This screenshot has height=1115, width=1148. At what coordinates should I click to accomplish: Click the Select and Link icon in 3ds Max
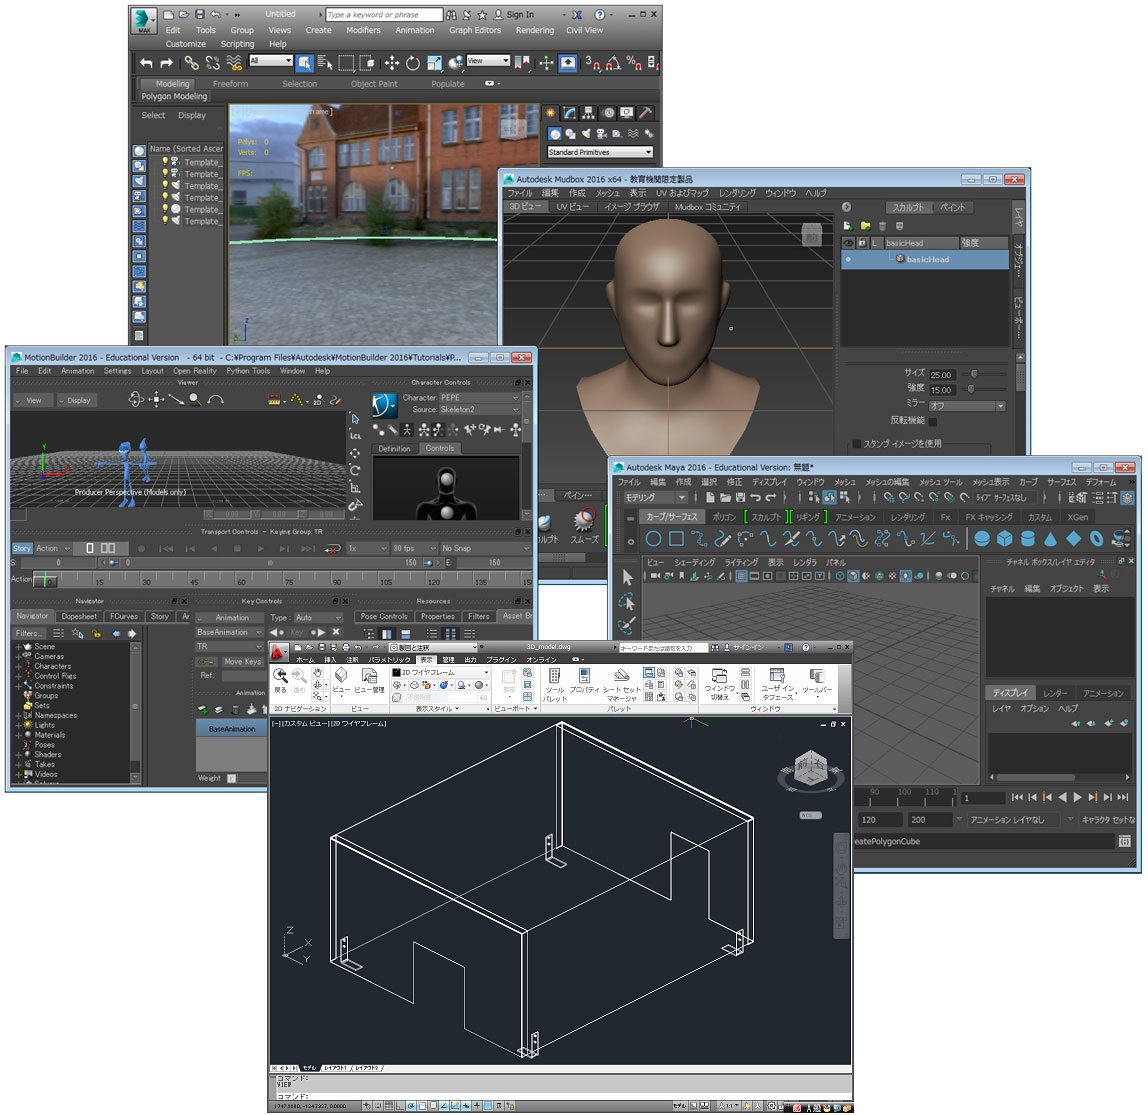[x=191, y=63]
